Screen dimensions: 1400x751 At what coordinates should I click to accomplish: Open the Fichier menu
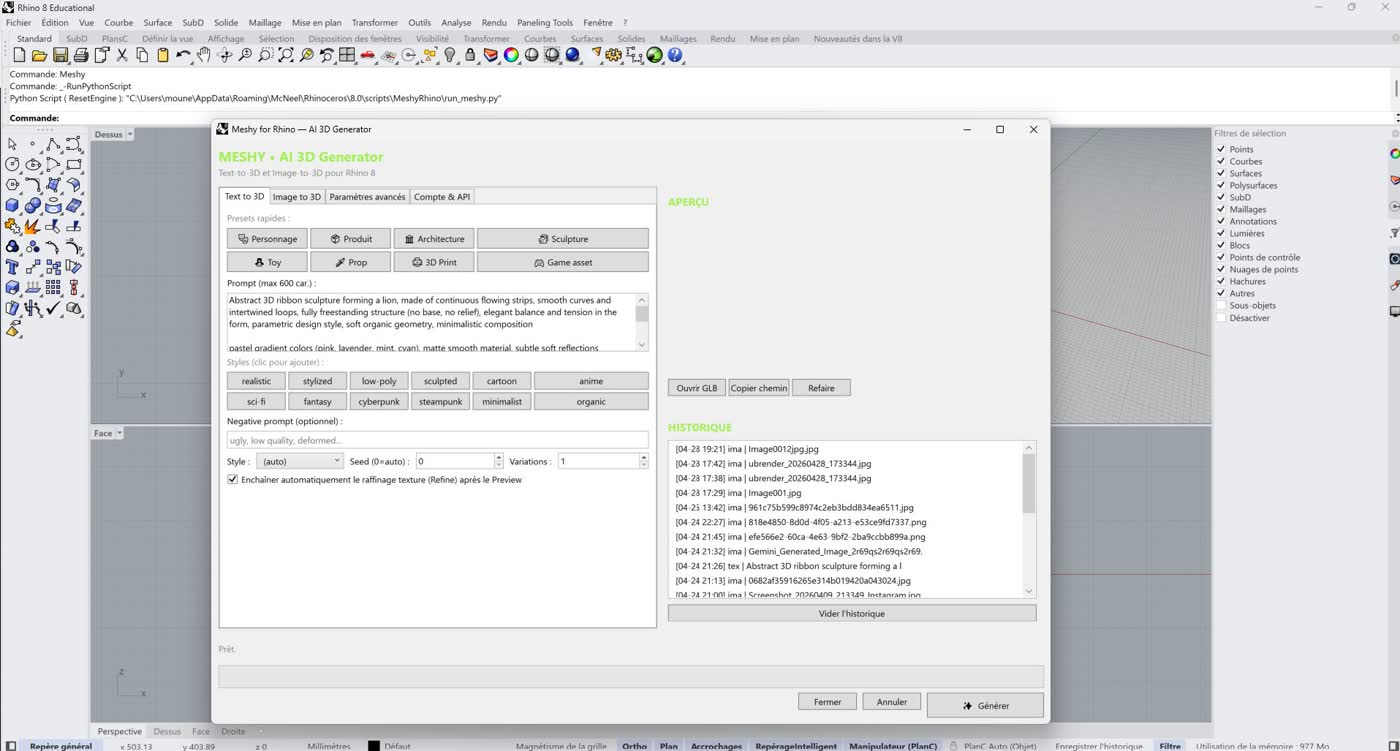click(18, 22)
